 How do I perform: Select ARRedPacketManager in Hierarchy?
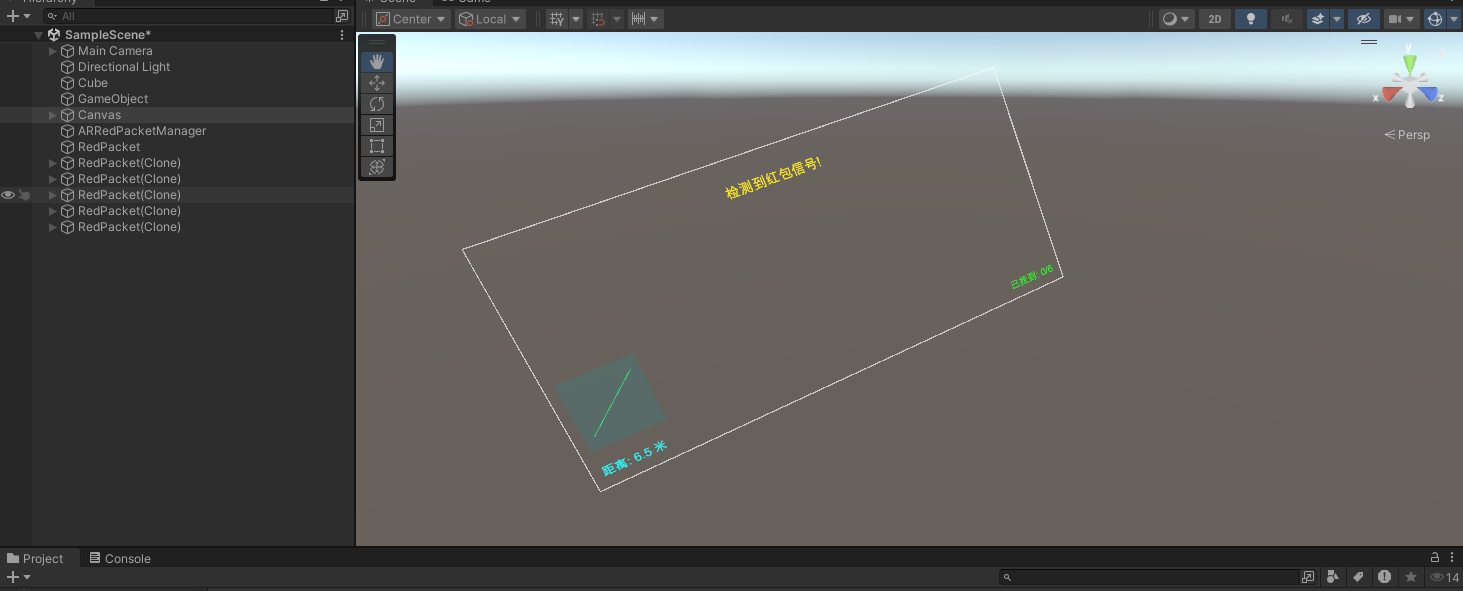click(142, 131)
